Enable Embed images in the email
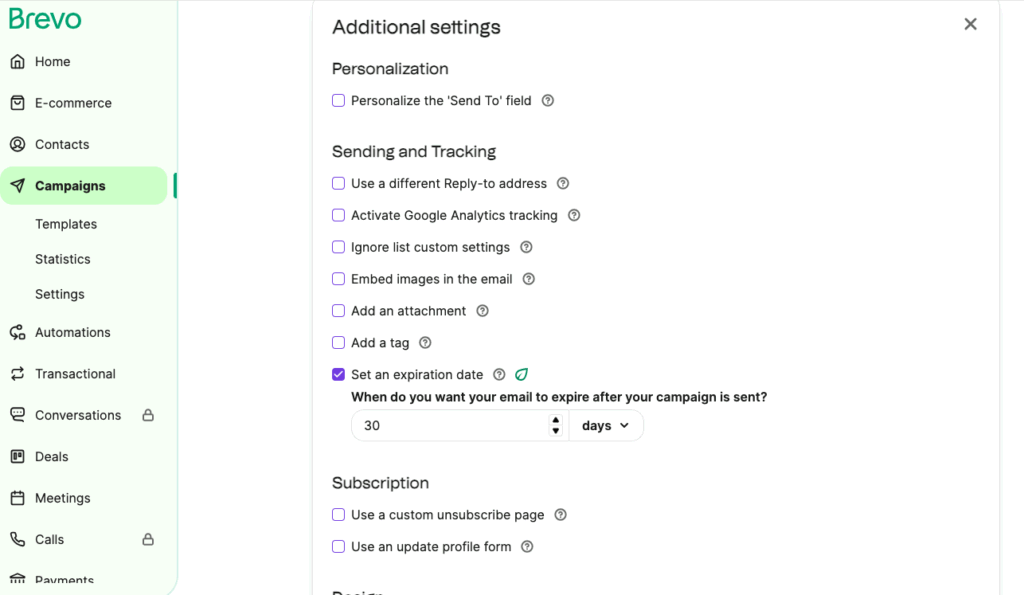The image size is (1024, 595). coord(338,279)
